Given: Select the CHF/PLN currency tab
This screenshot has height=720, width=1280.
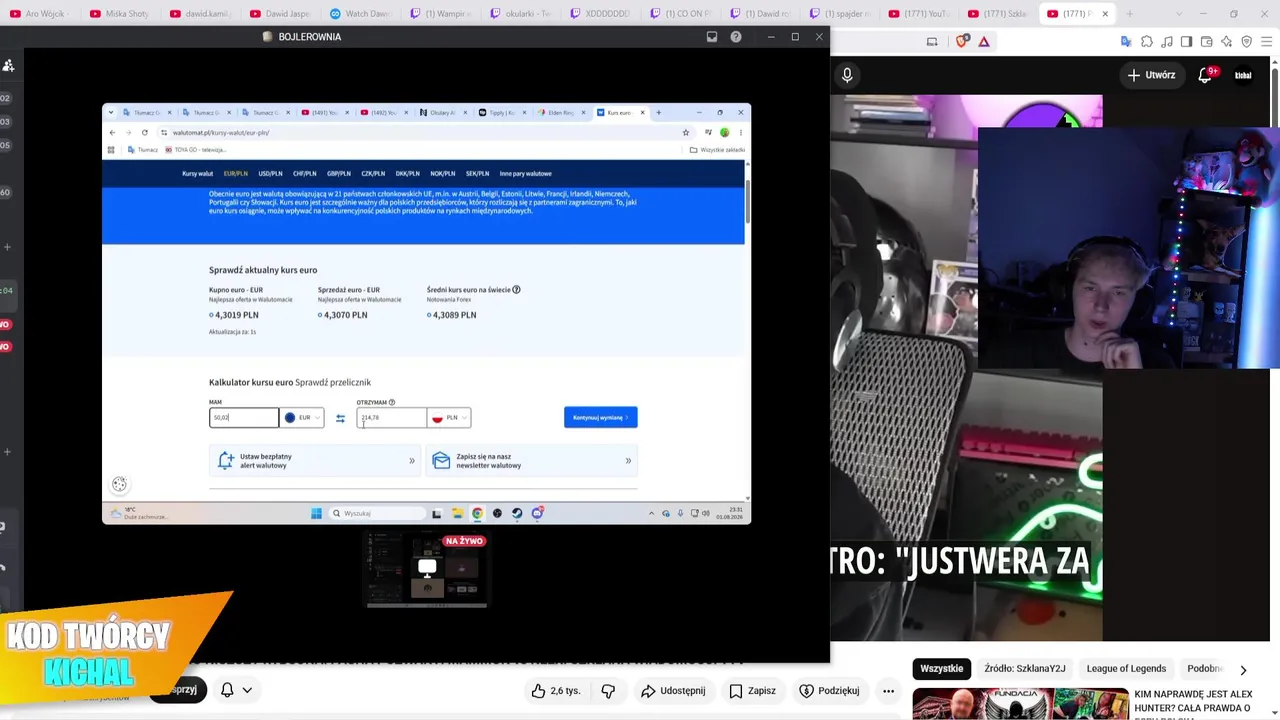Looking at the screenshot, I should click(x=305, y=174).
